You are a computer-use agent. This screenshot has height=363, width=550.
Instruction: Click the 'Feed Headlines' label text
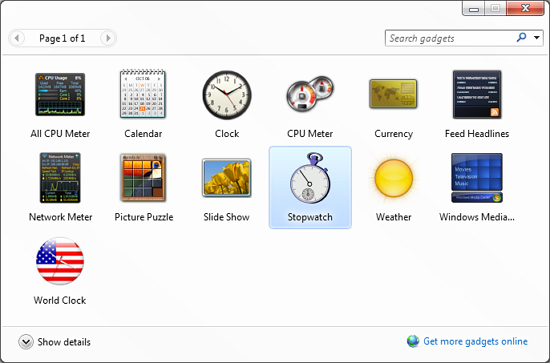(x=477, y=134)
